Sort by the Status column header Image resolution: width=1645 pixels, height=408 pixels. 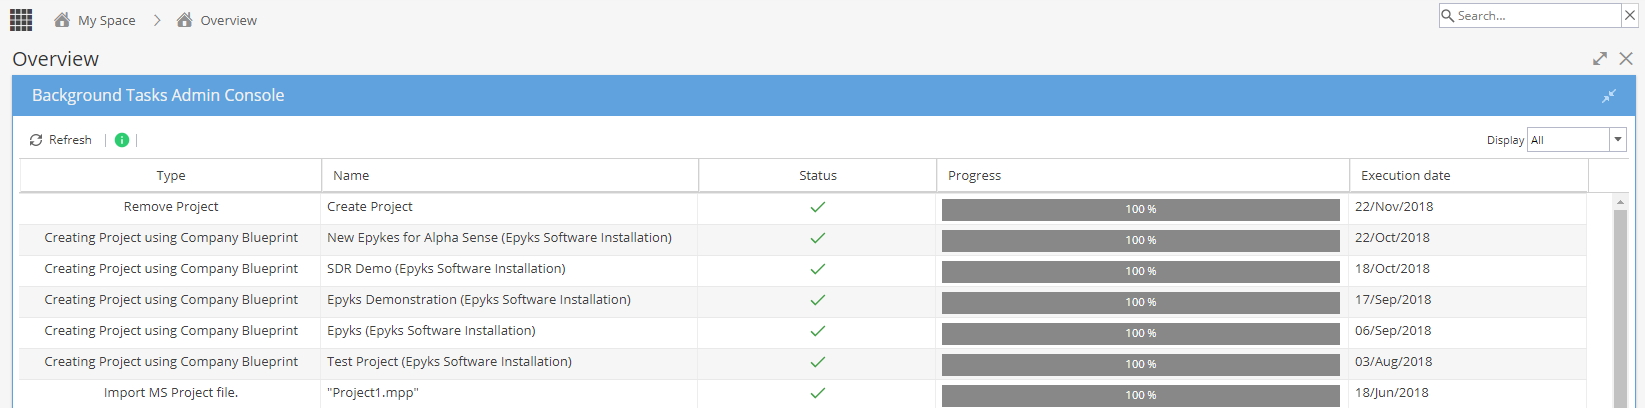[x=818, y=175]
